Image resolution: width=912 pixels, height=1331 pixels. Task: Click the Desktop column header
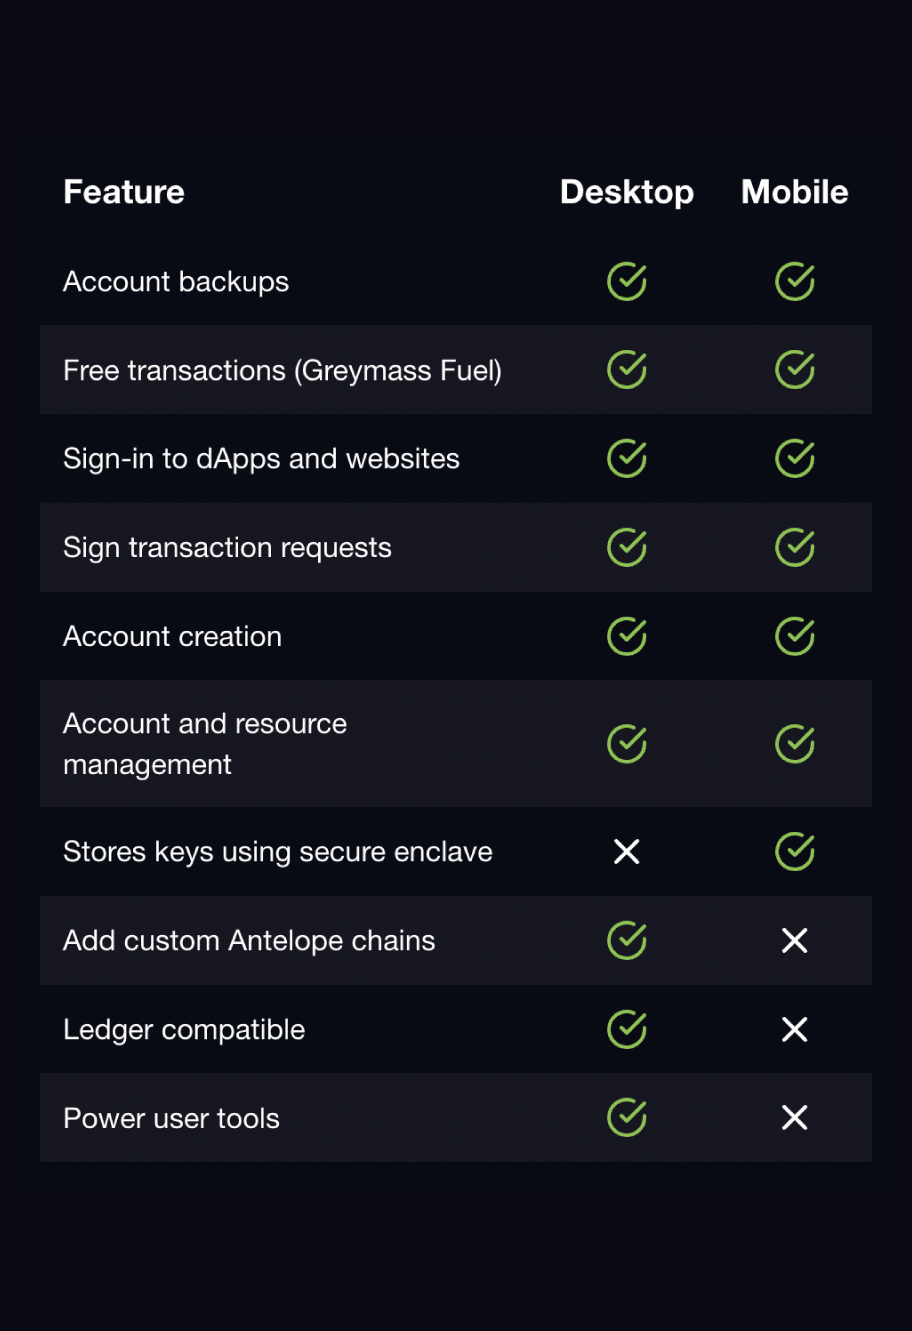coord(627,192)
